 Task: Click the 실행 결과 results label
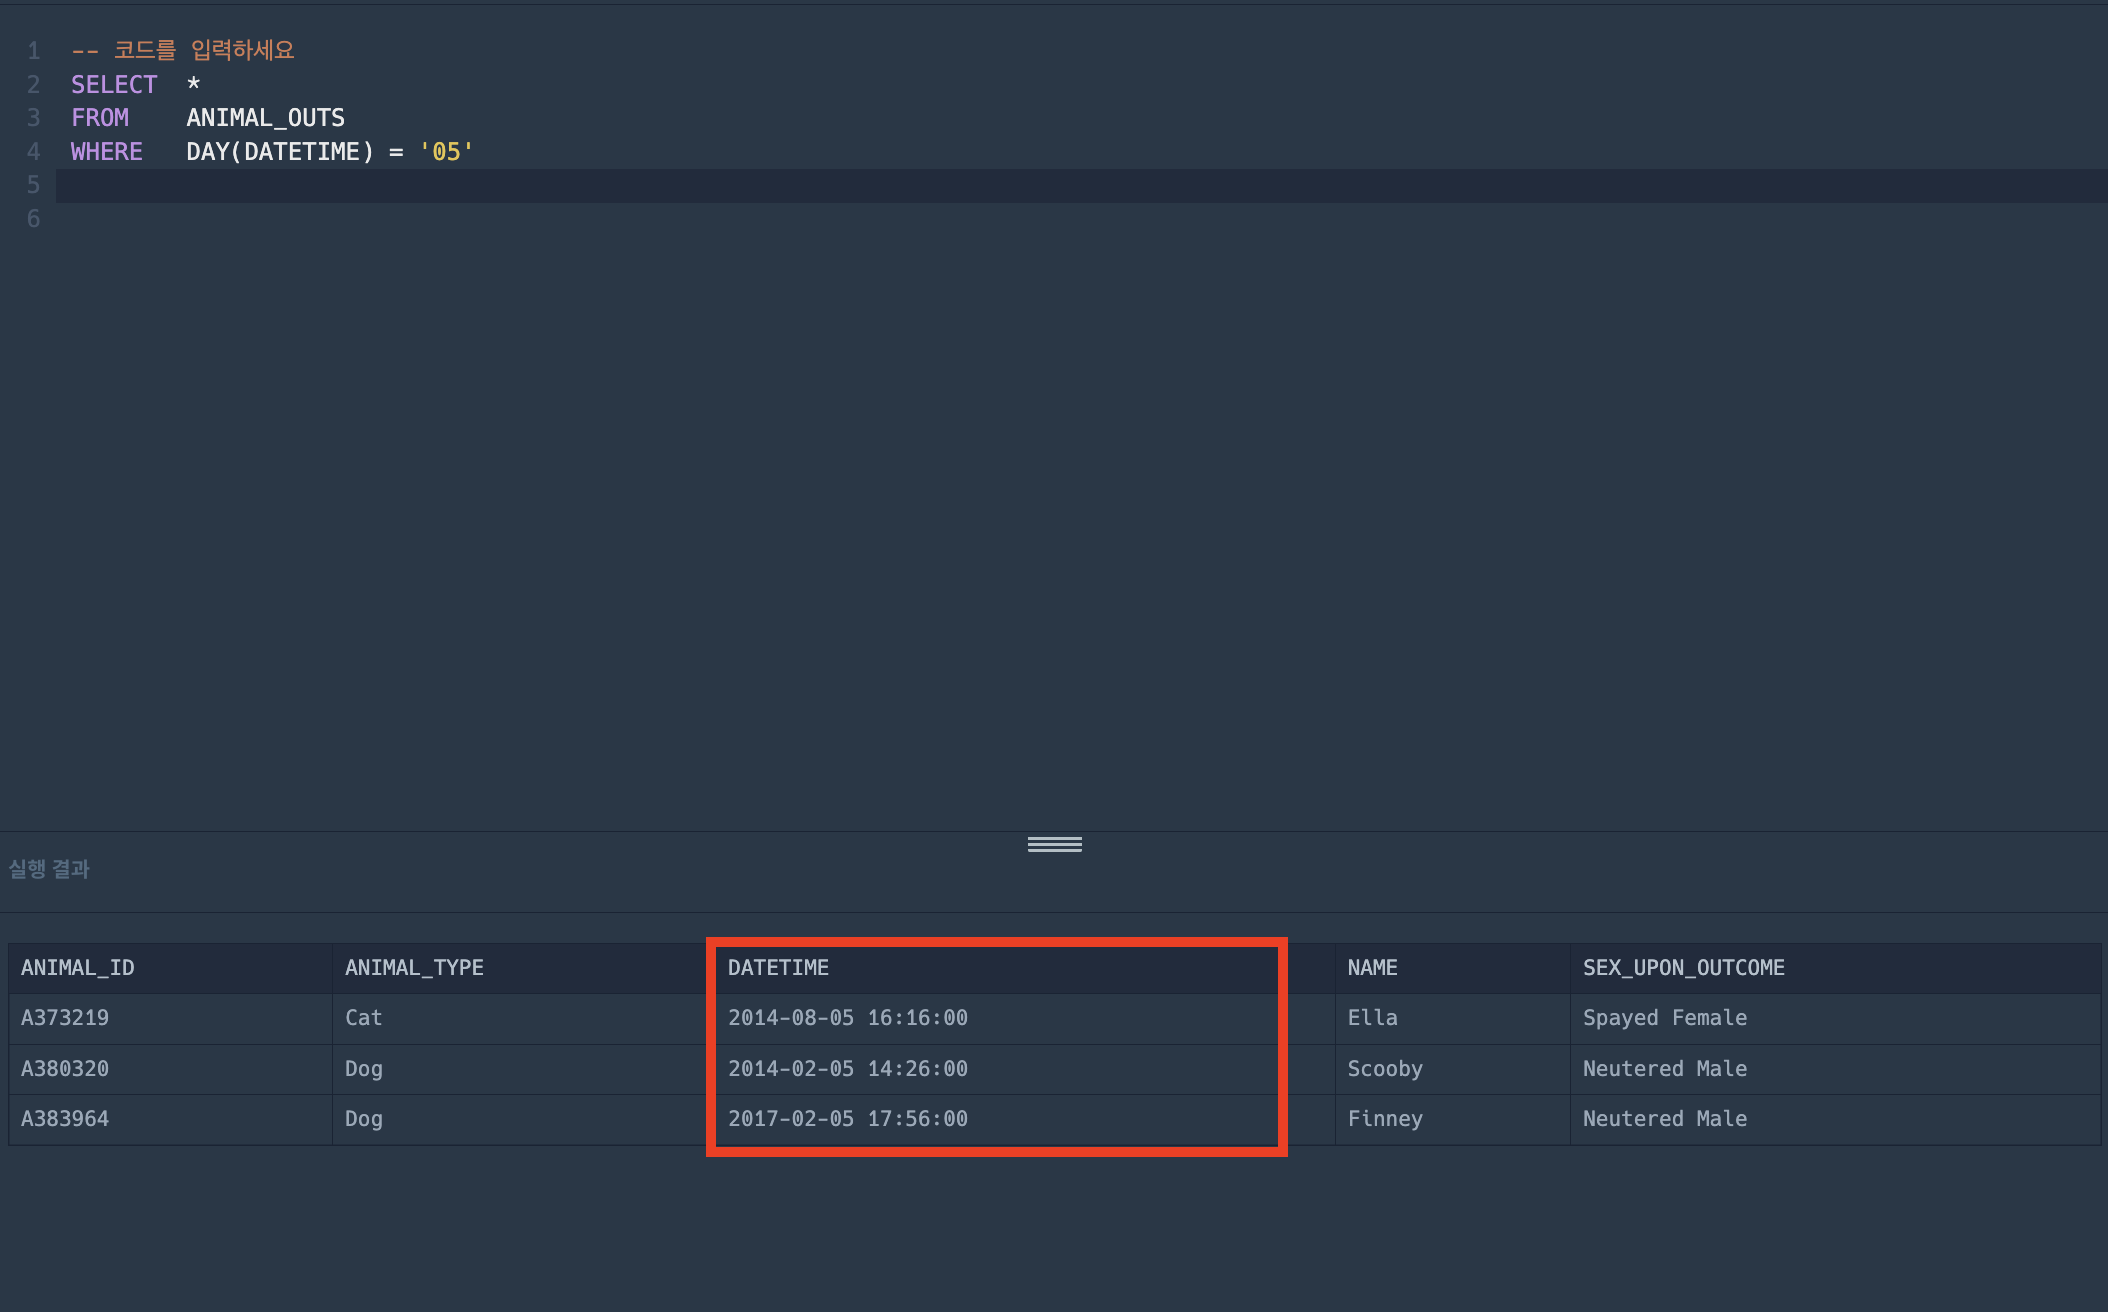[49, 869]
